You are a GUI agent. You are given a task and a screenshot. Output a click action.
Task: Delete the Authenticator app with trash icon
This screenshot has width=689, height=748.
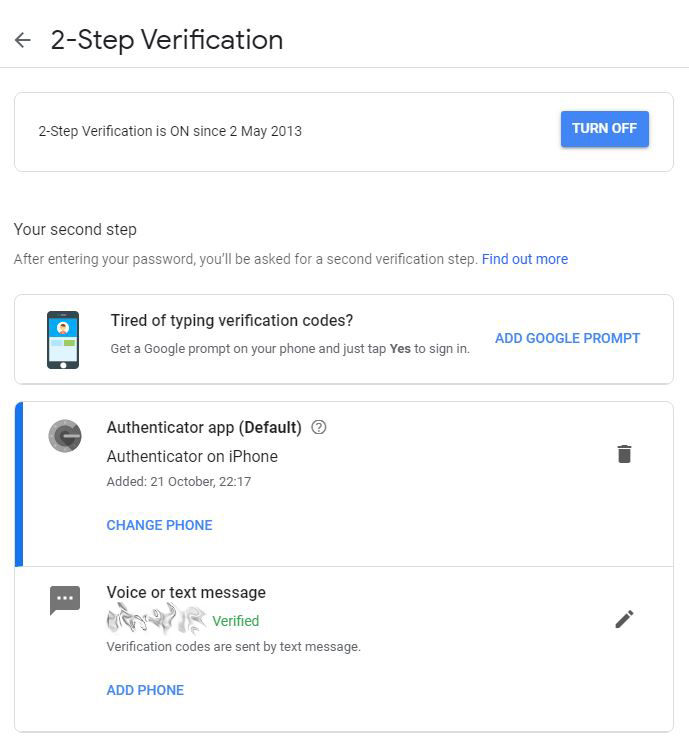click(x=624, y=454)
